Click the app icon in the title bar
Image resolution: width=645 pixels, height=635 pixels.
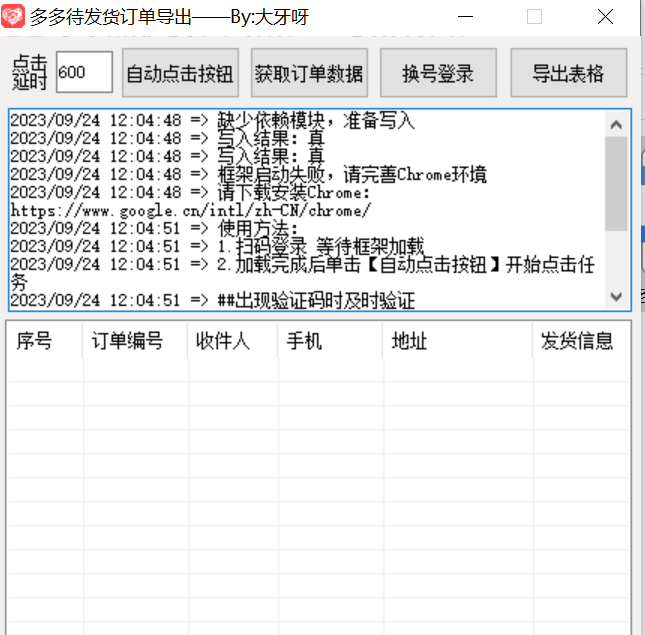tap(14, 17)
